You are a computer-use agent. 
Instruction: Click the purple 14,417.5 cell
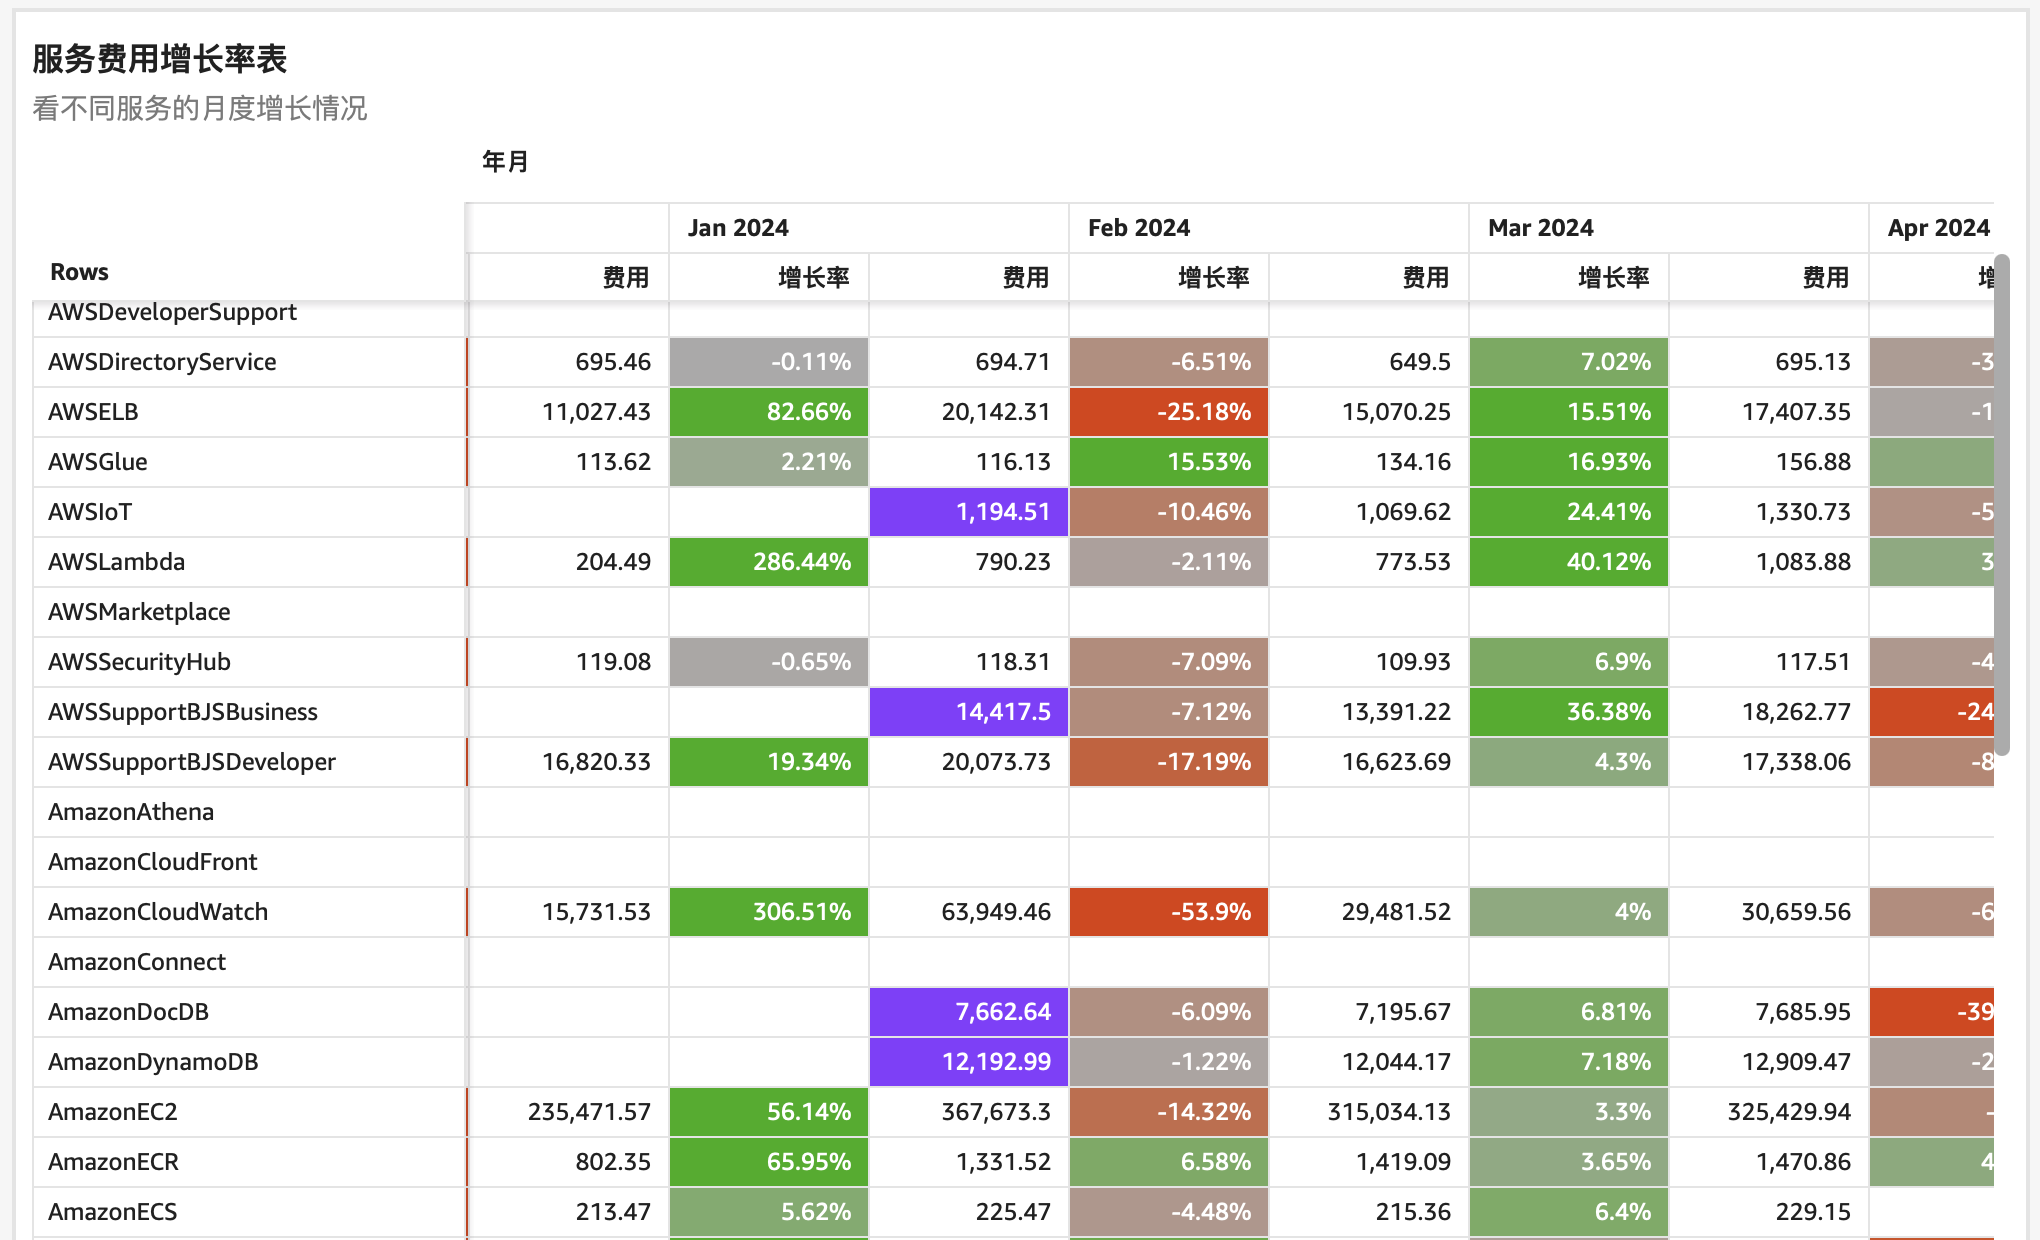(x=968, y=712)
